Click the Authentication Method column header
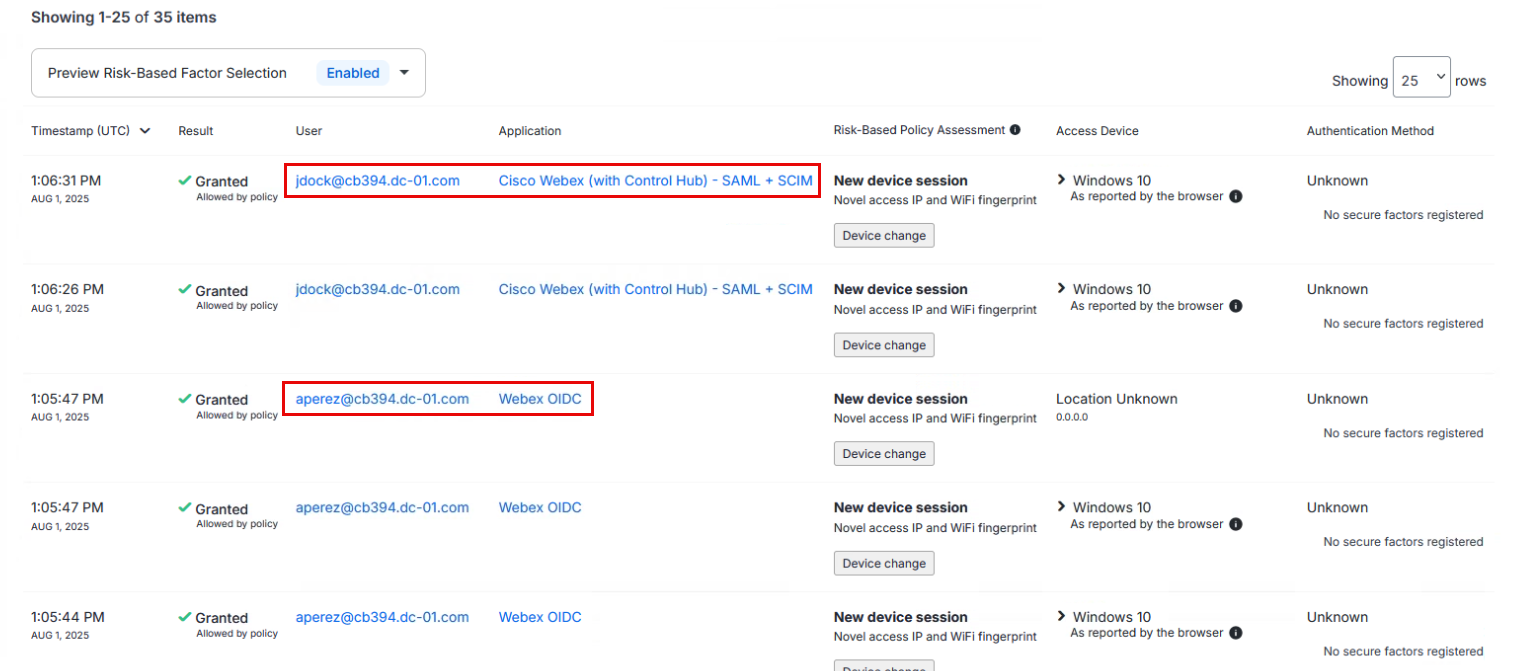Viewport: 1513px width, 671px height. (1370, 131)
